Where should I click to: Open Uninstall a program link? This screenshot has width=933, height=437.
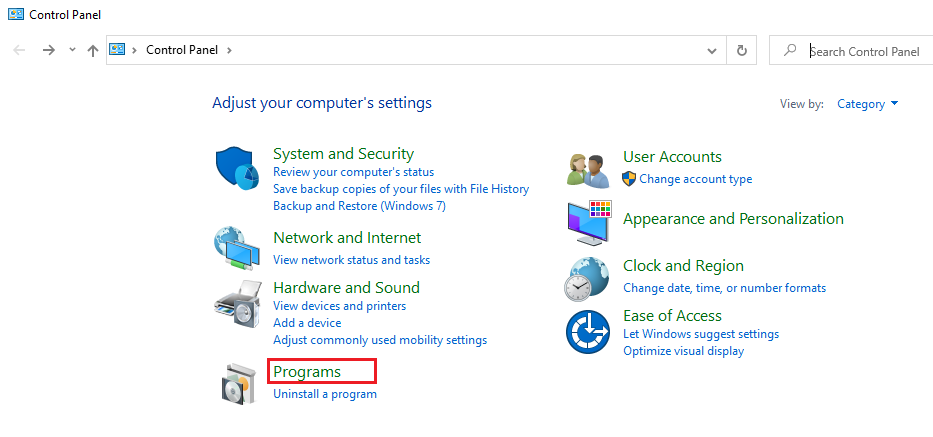click(325, 394)
